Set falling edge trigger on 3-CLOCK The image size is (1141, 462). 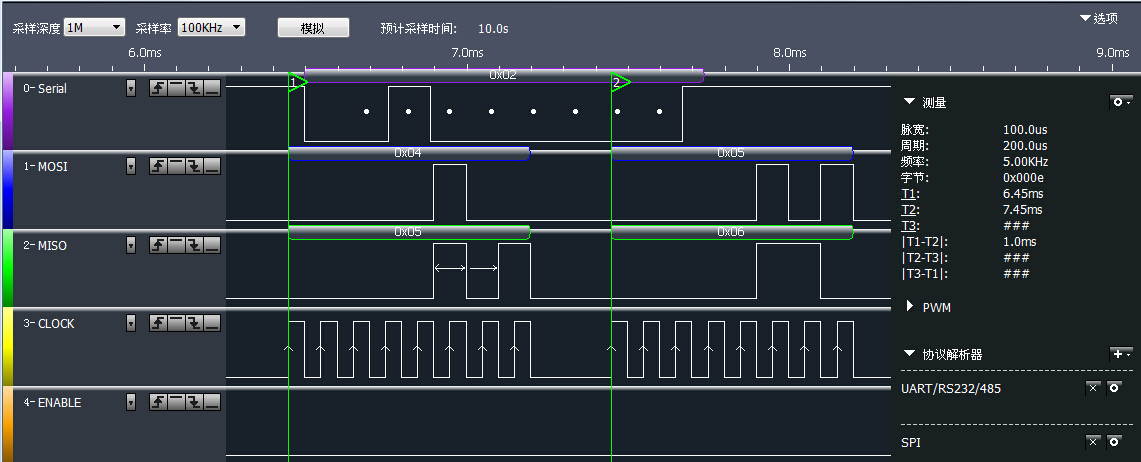coord(194,323)
